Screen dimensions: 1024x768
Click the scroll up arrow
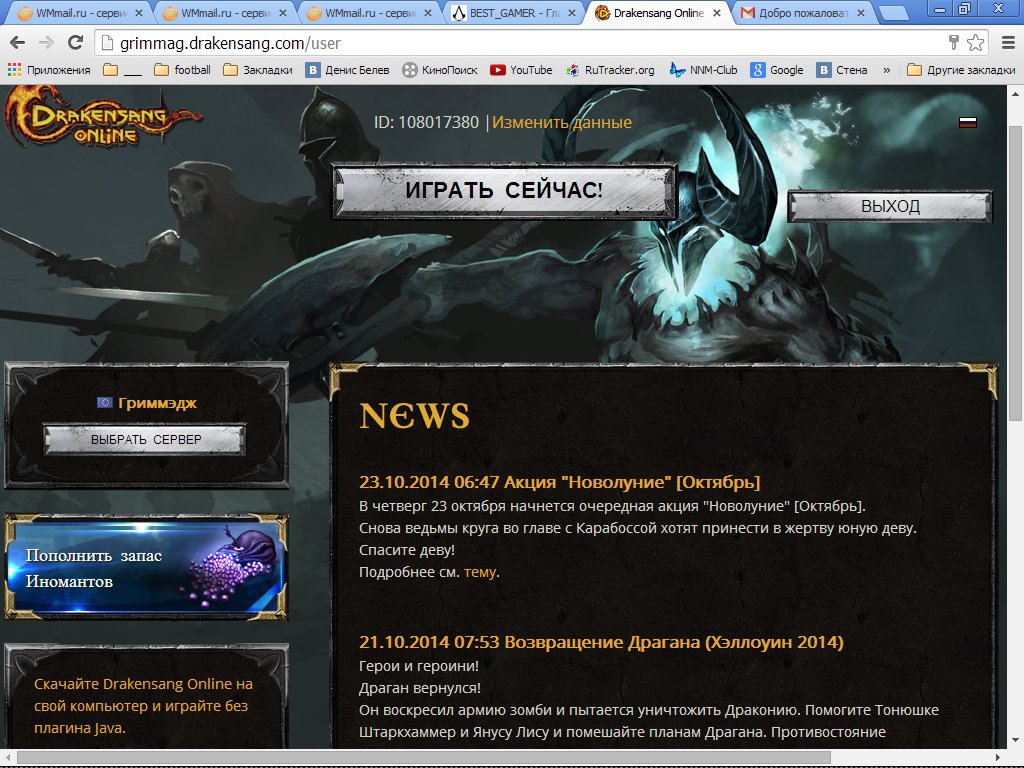coord(1015,93)
